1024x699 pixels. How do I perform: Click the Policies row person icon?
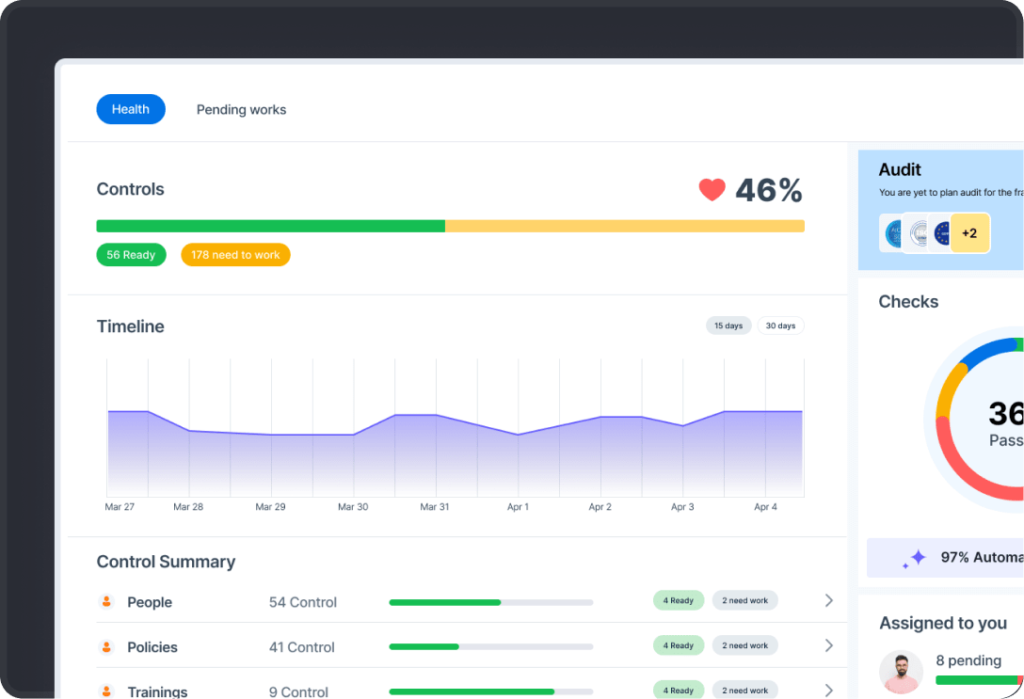107,647
